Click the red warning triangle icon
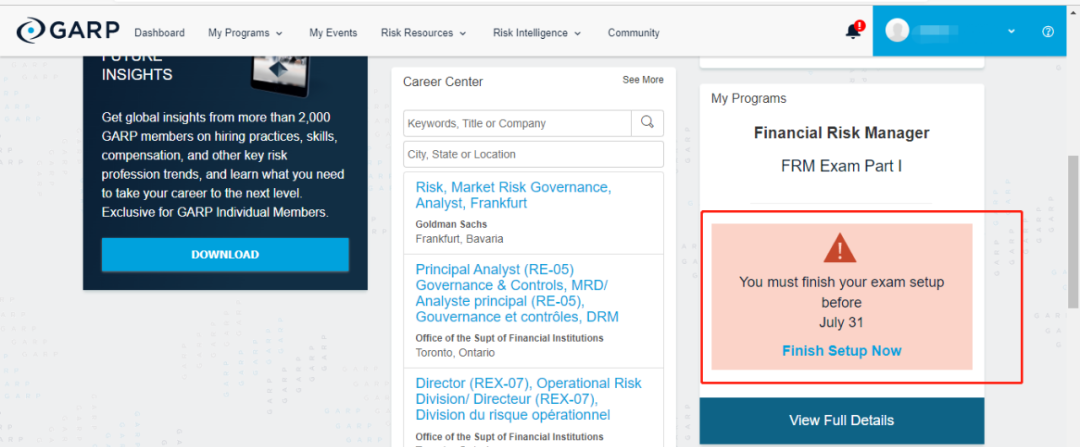Image resolution: width=1080 pixels, height=447 pixels. [x=840, y=249]
